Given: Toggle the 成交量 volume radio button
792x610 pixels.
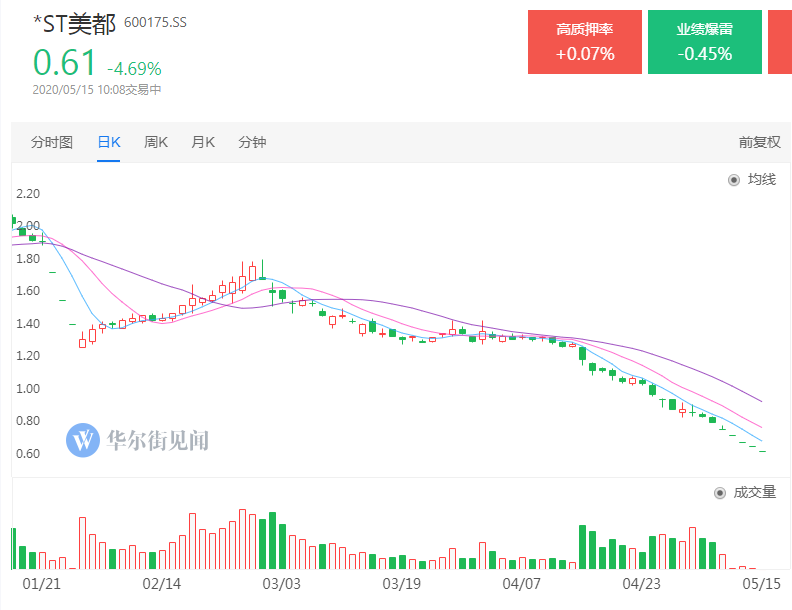Looking at the screenshot, I should (x=720, y=493).
